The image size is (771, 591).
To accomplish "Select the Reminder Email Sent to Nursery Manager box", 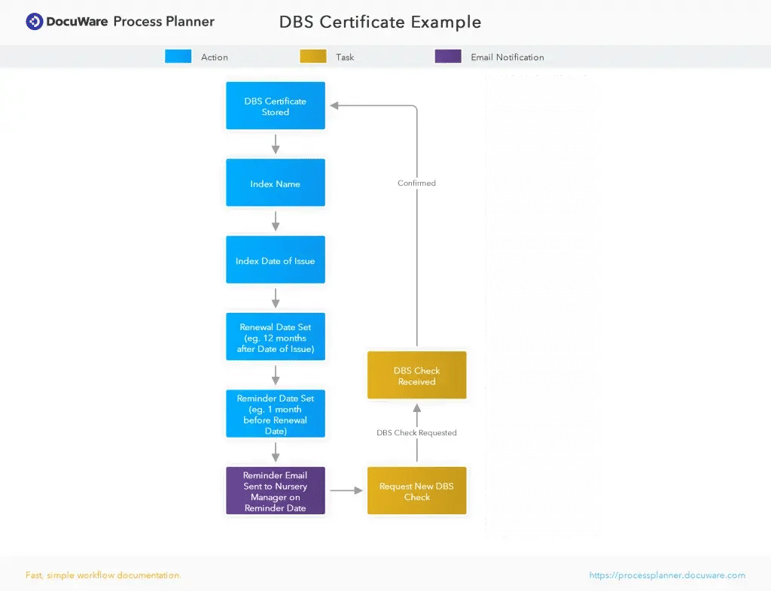I will tap(275, 491).
